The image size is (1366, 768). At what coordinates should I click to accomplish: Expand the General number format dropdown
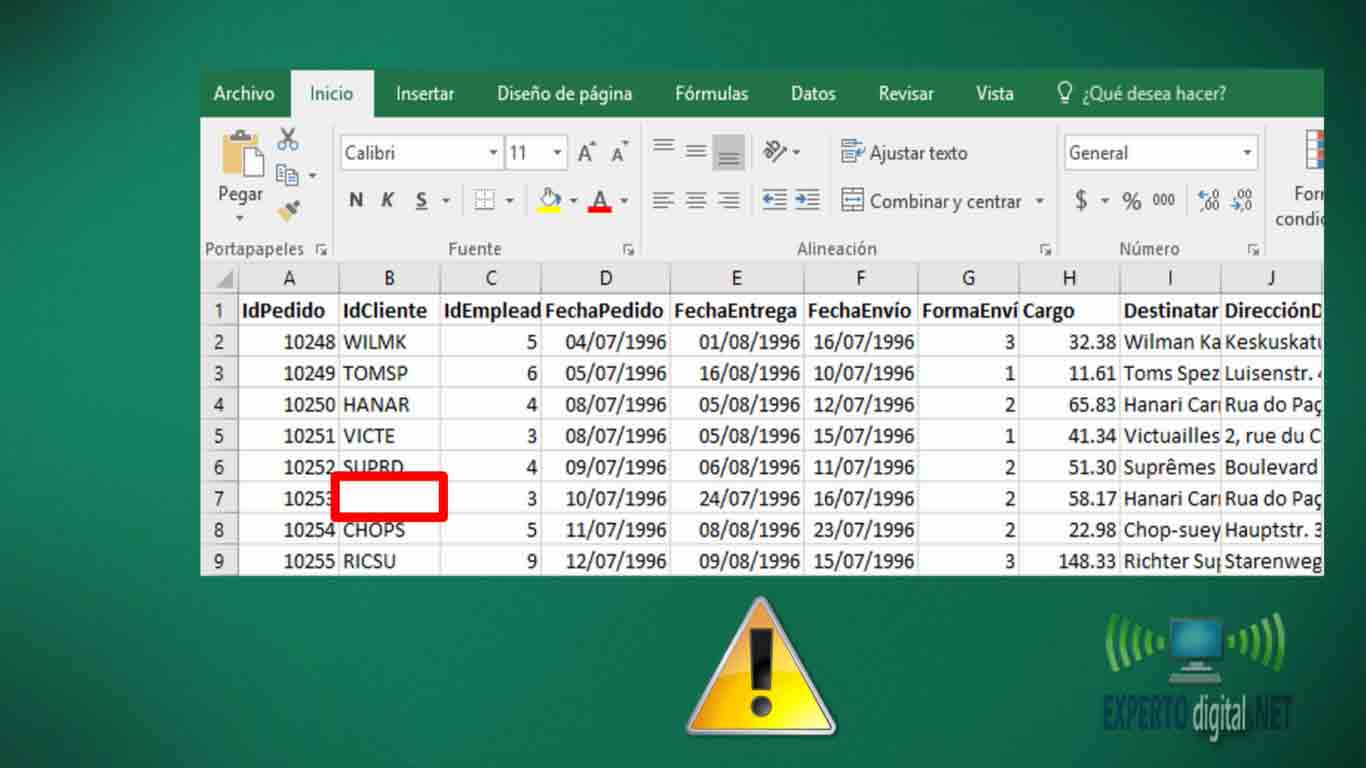pos(1247,153)
